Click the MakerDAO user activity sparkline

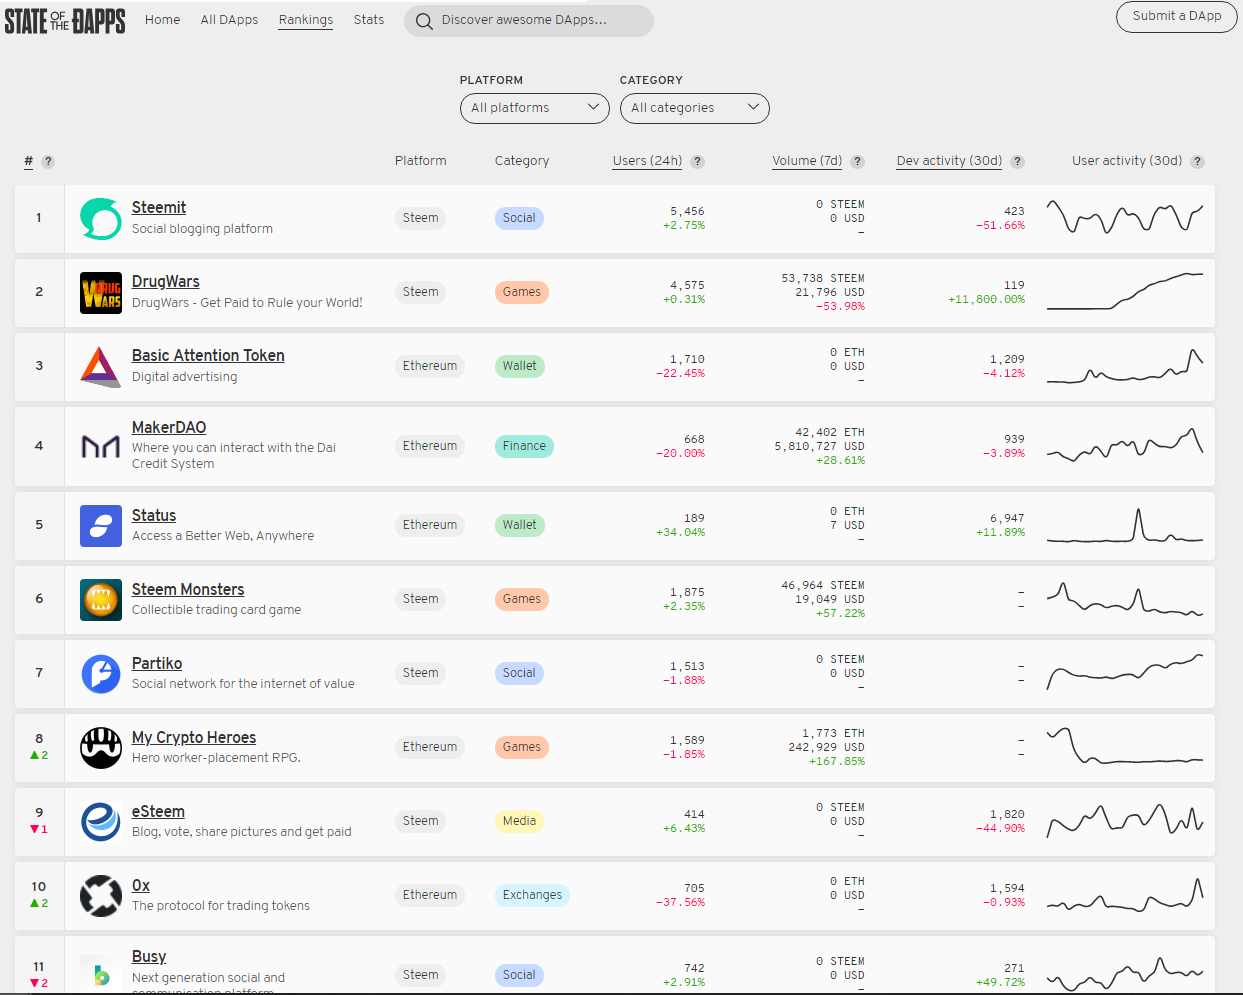[x=1125, y=445]
